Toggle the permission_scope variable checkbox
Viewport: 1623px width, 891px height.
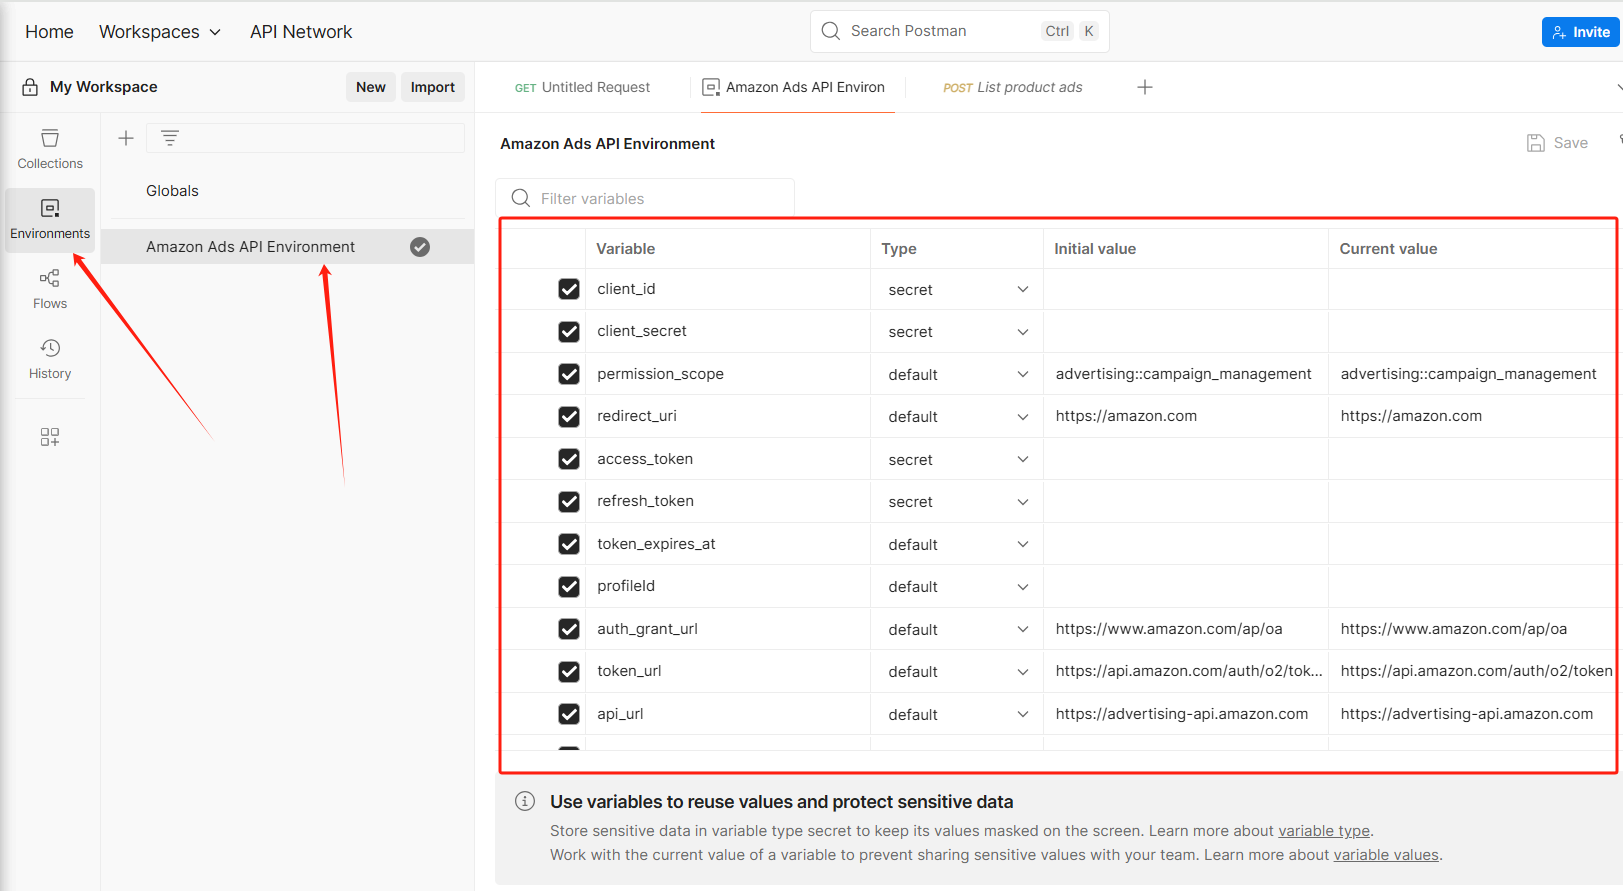(569, 374)
